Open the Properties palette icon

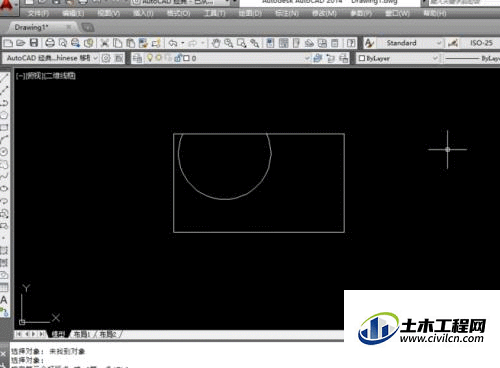click(x=270, y=43)
